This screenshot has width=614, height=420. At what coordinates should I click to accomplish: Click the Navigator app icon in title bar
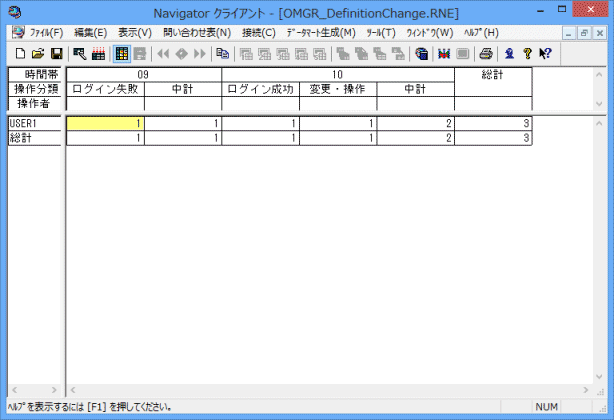[15, 12]
